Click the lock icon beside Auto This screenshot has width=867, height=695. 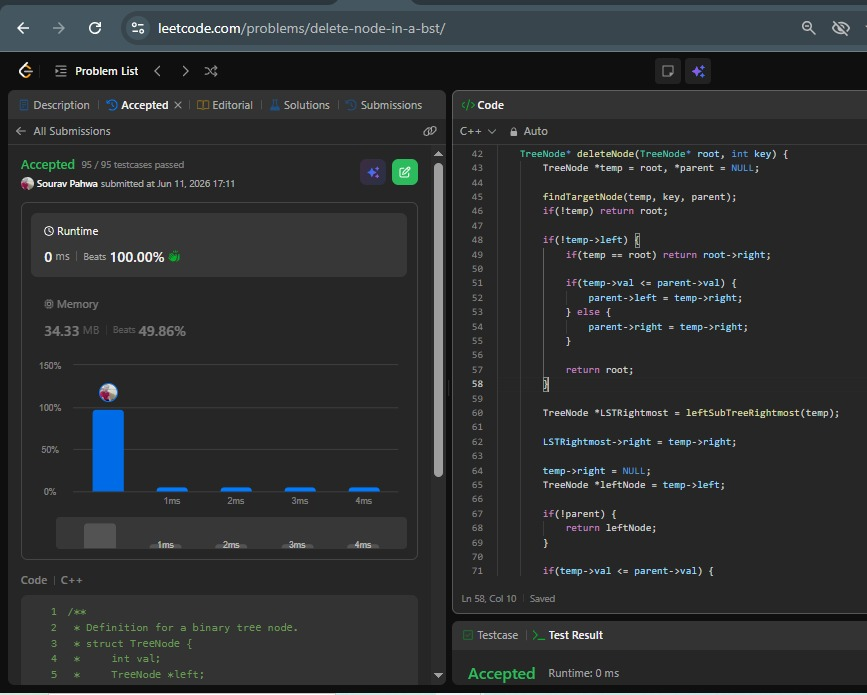point(514,132)
